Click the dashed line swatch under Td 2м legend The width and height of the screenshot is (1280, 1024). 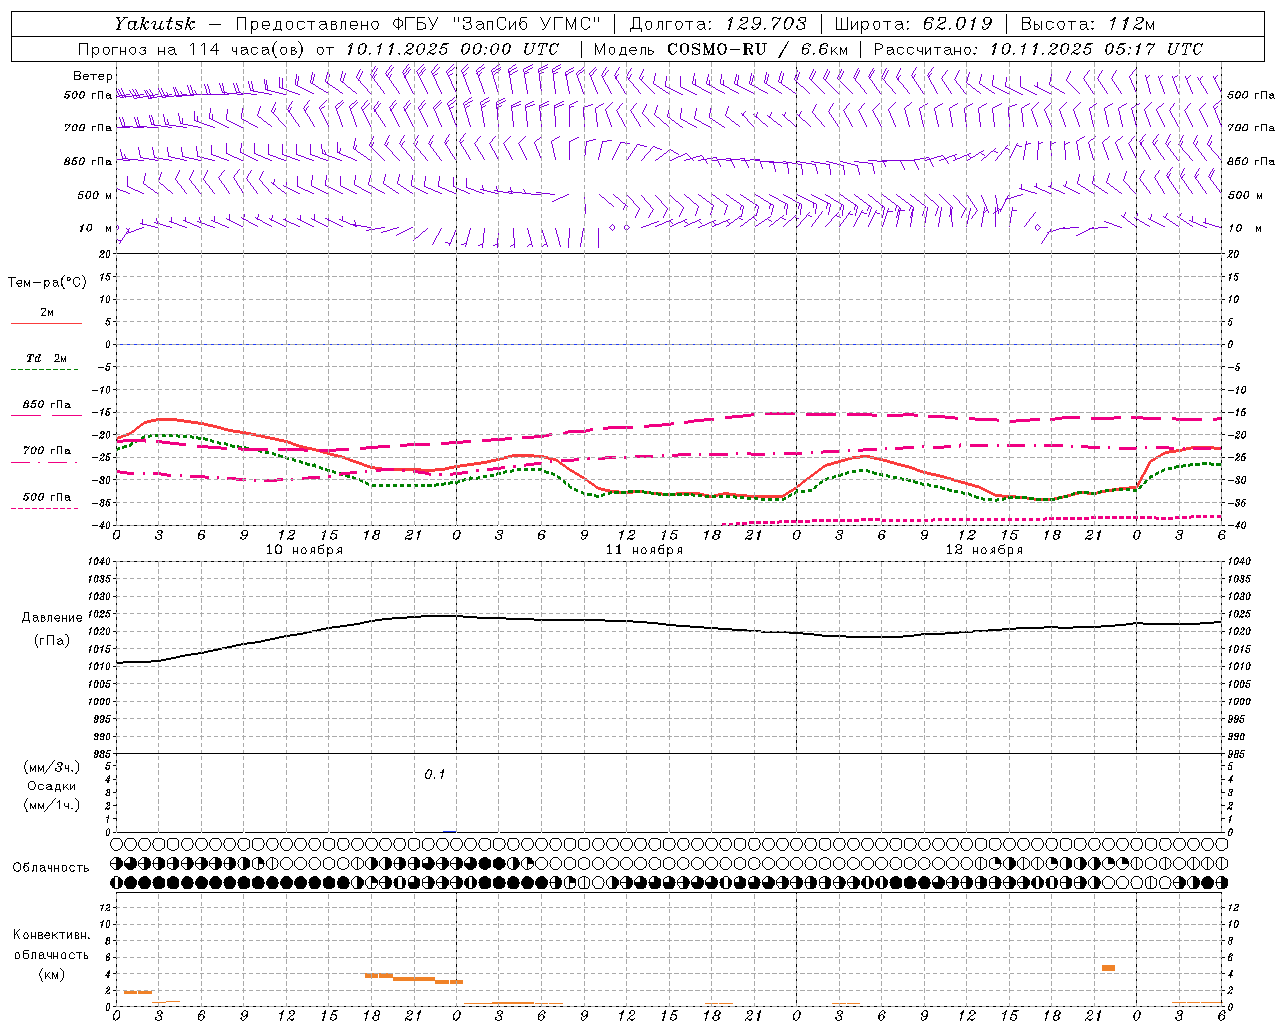[x=45, y=370]
